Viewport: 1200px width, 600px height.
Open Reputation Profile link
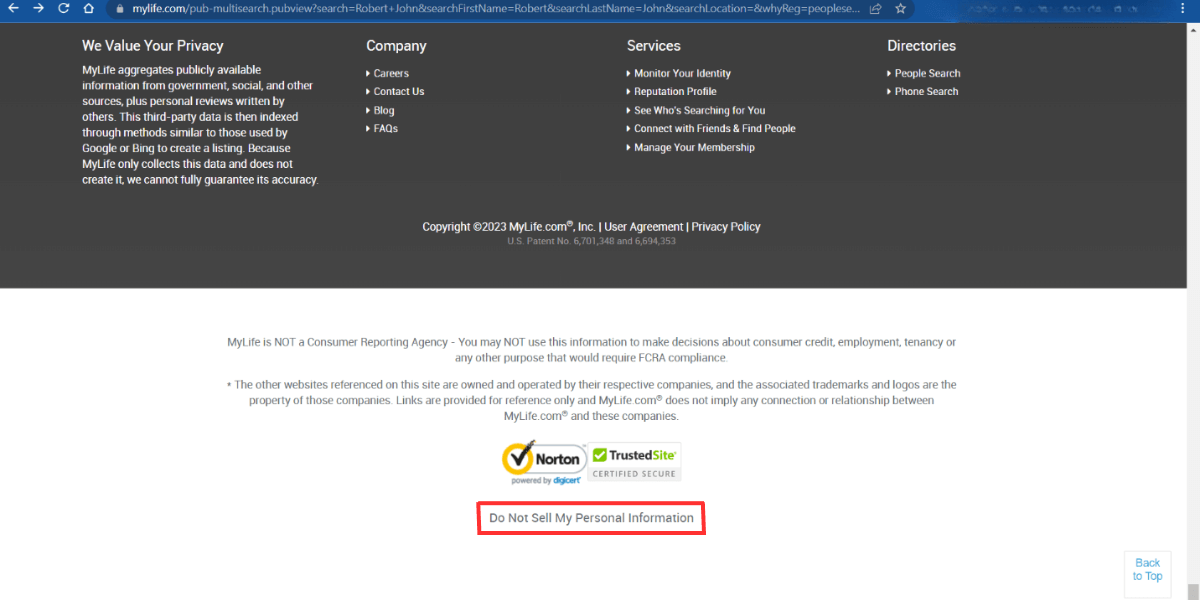click(675, 91)
